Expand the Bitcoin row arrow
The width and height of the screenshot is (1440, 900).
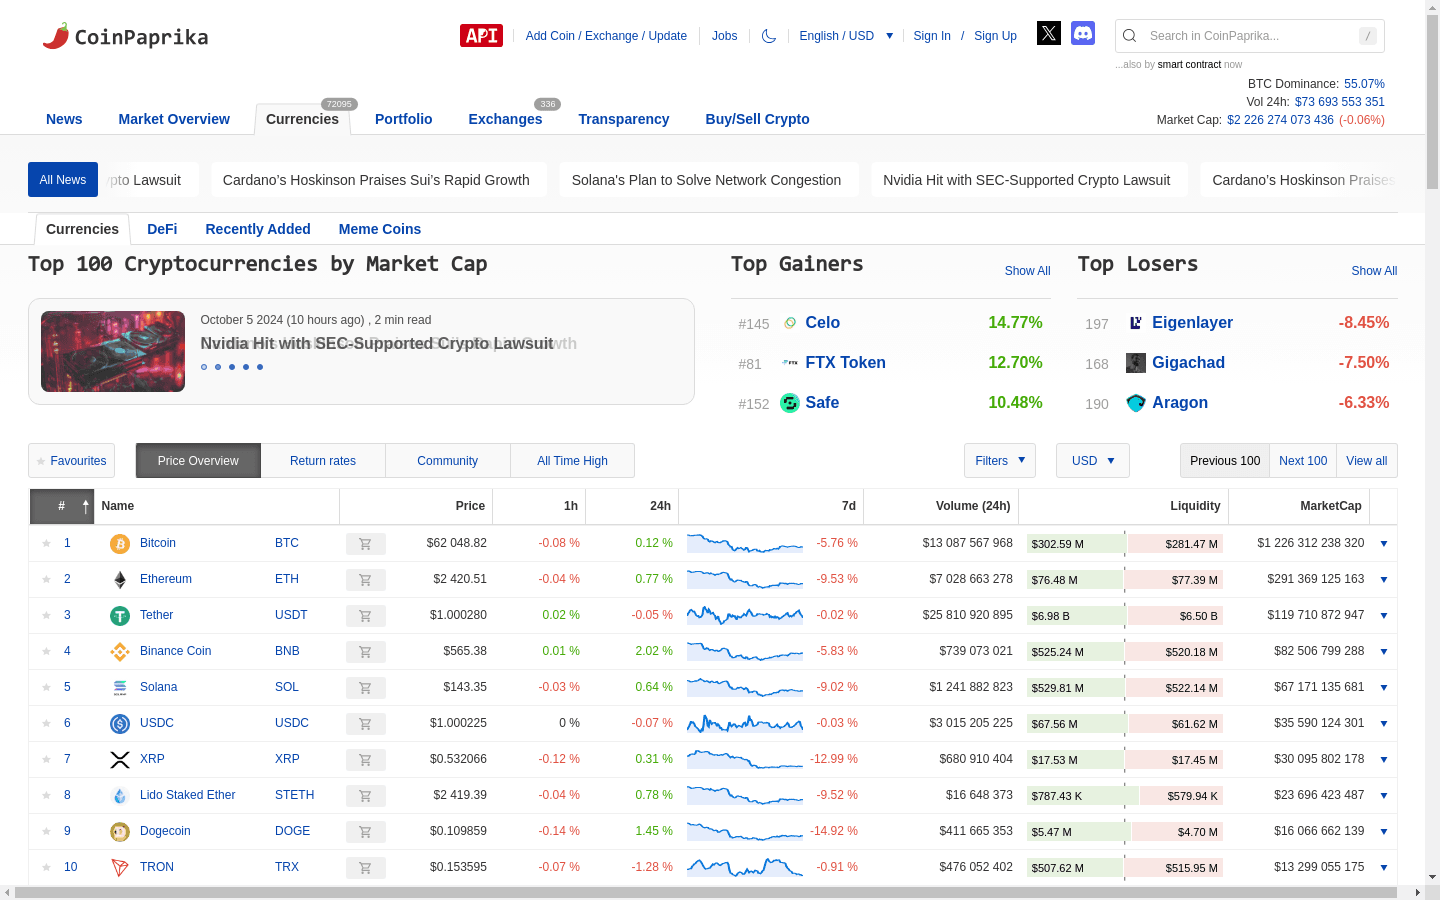point(1384,544)
